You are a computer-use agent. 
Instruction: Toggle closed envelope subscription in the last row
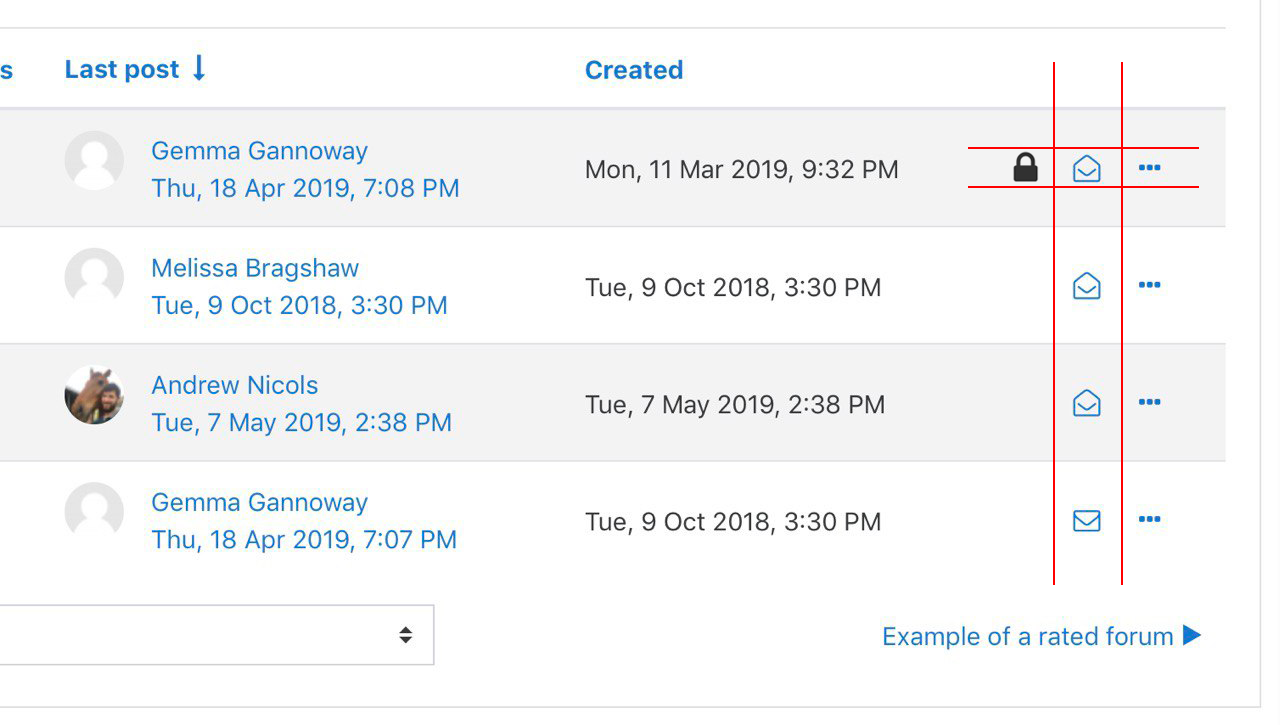click(1087, 520)
